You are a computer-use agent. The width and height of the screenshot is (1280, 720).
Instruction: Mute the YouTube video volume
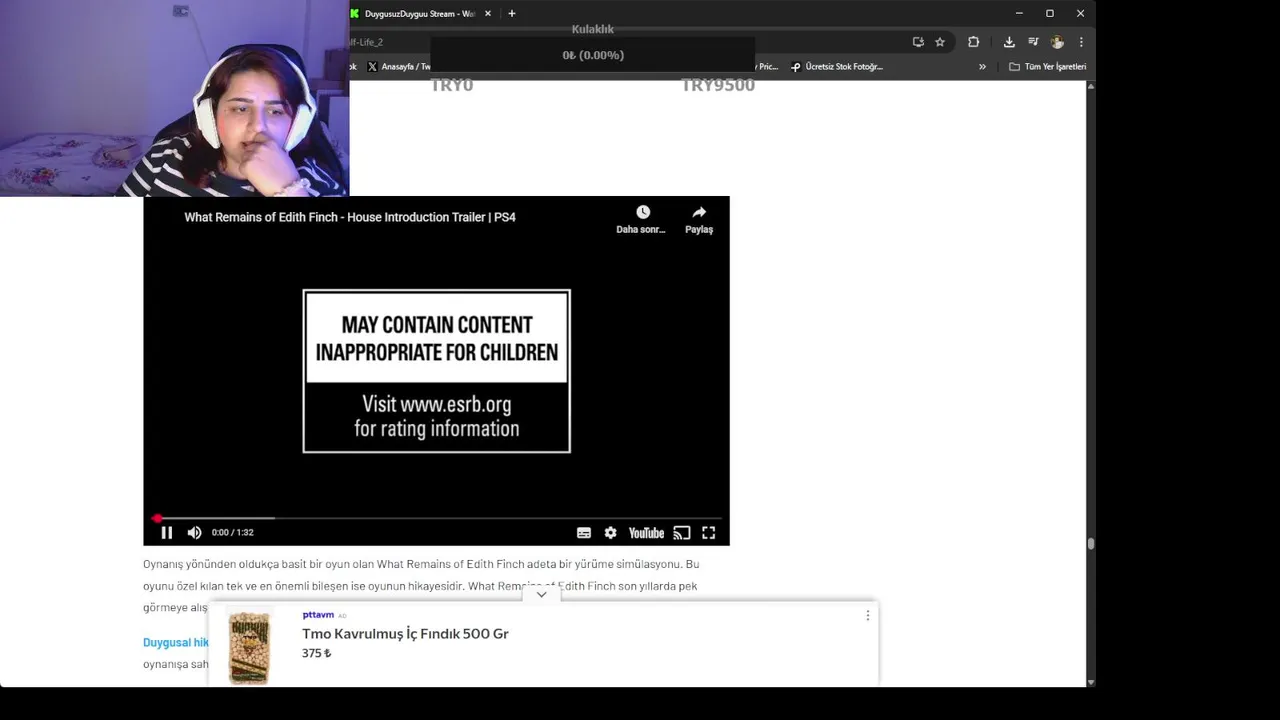(194, 533)
